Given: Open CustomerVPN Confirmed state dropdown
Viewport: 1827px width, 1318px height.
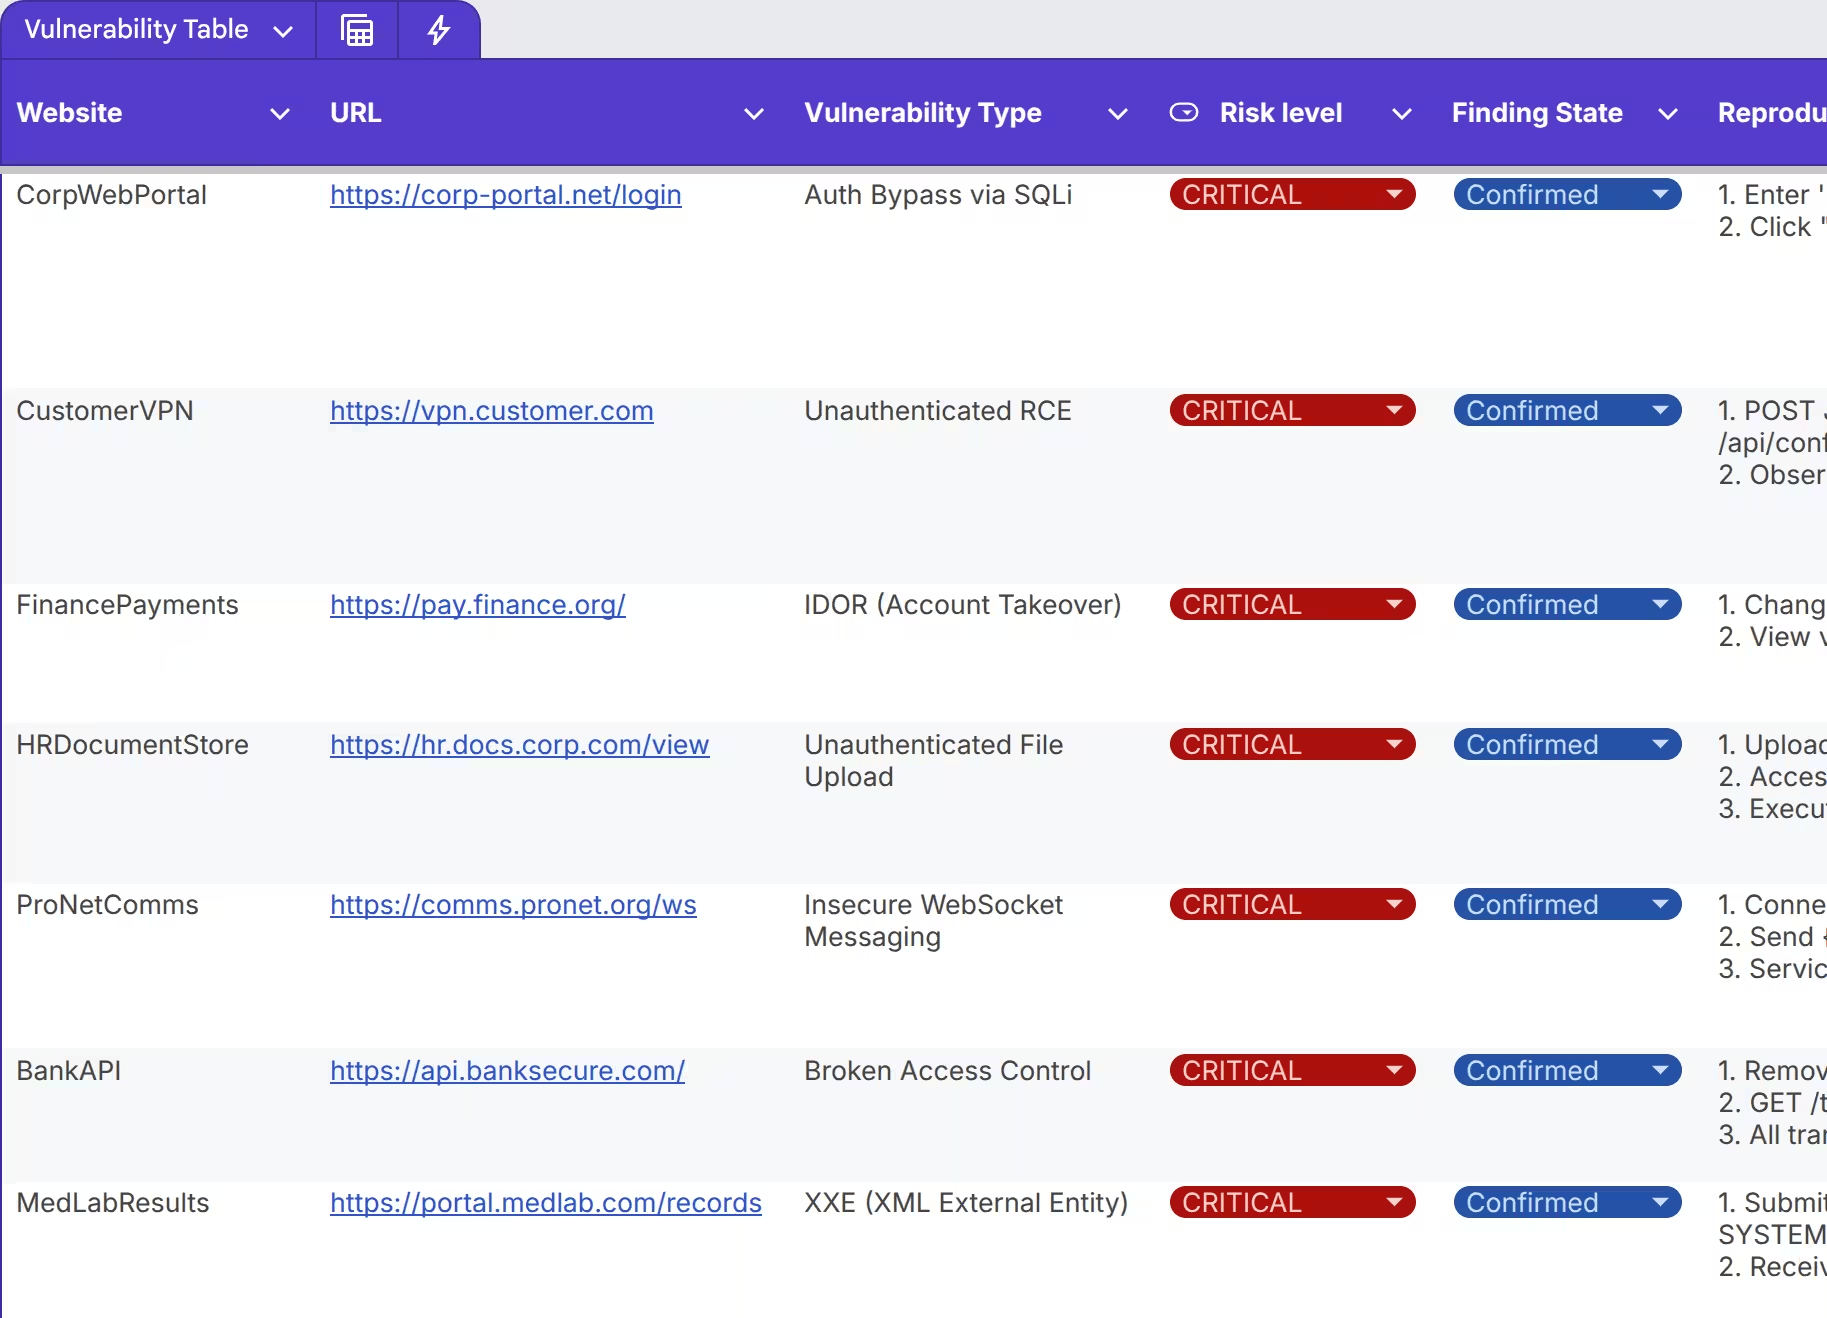Looking at the screenshot, I should tap(1567, 411).
